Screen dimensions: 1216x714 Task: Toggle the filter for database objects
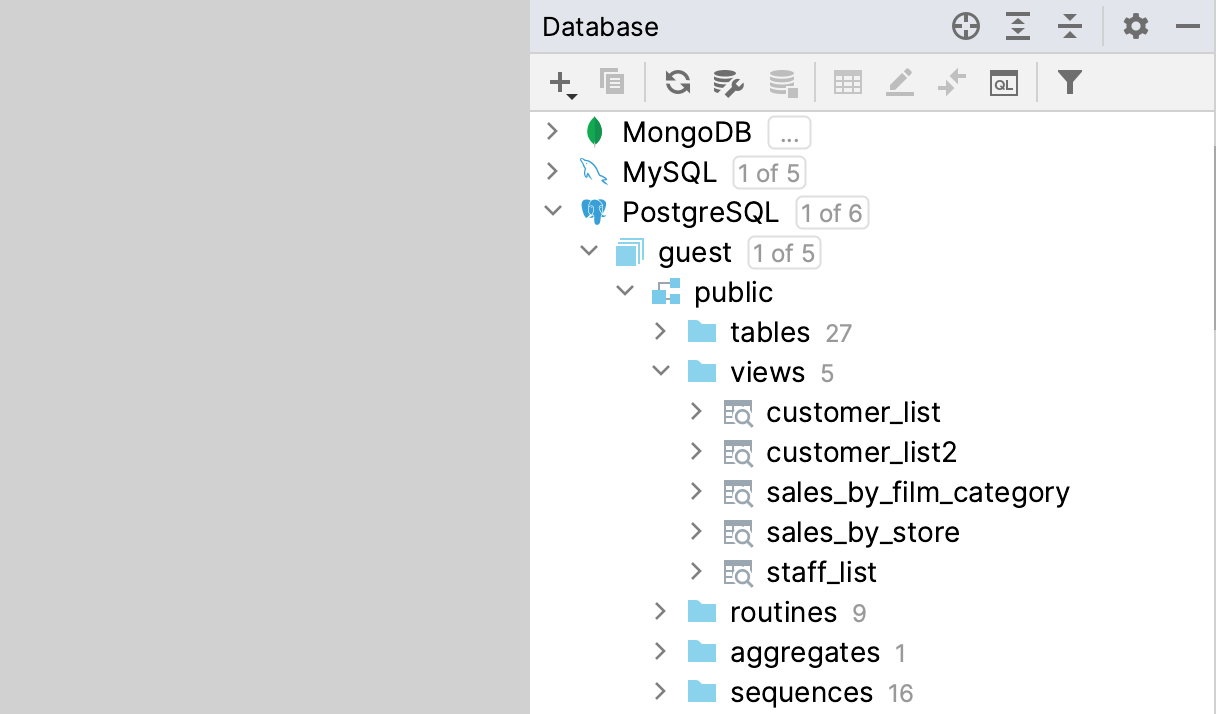pos(1069,82)
